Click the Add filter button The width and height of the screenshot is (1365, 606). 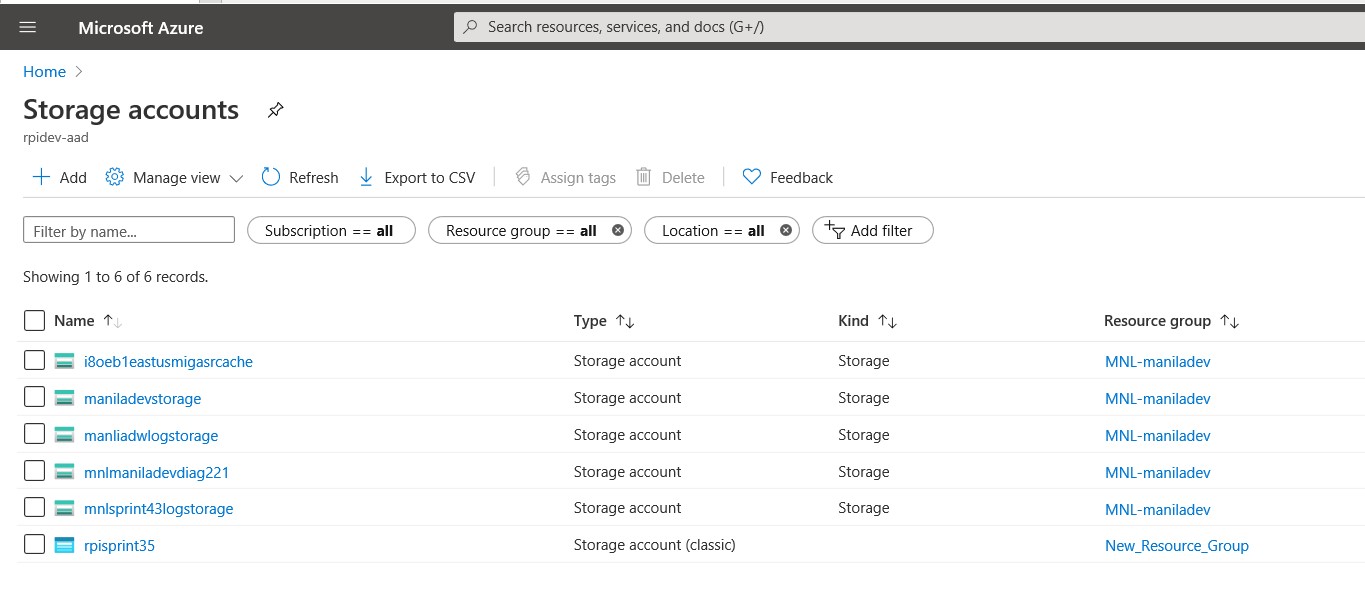pos(872,231)
